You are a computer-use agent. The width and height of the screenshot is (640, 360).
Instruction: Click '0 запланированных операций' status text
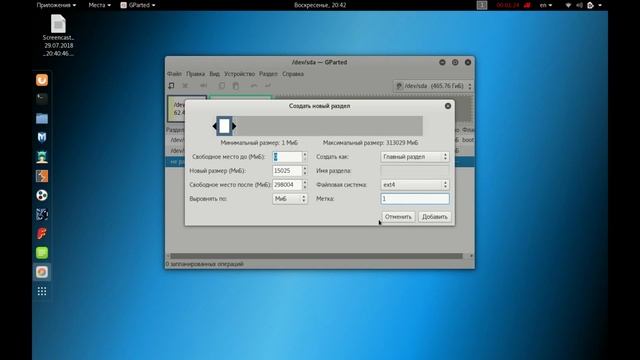[204, 264]
